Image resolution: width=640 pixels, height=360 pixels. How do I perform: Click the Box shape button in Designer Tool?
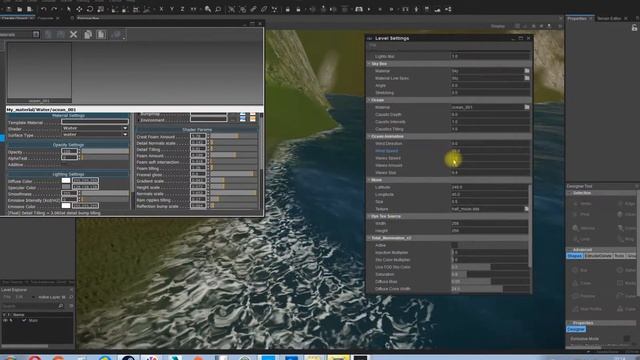[581, 270]
